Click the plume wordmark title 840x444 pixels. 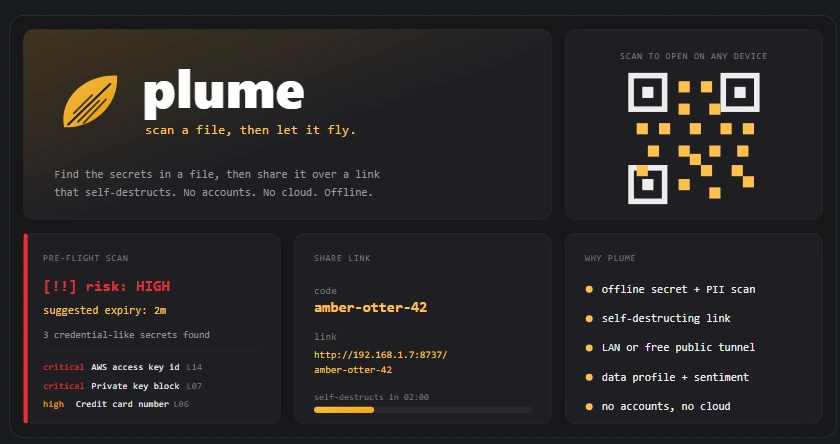[x=224, y=94]
